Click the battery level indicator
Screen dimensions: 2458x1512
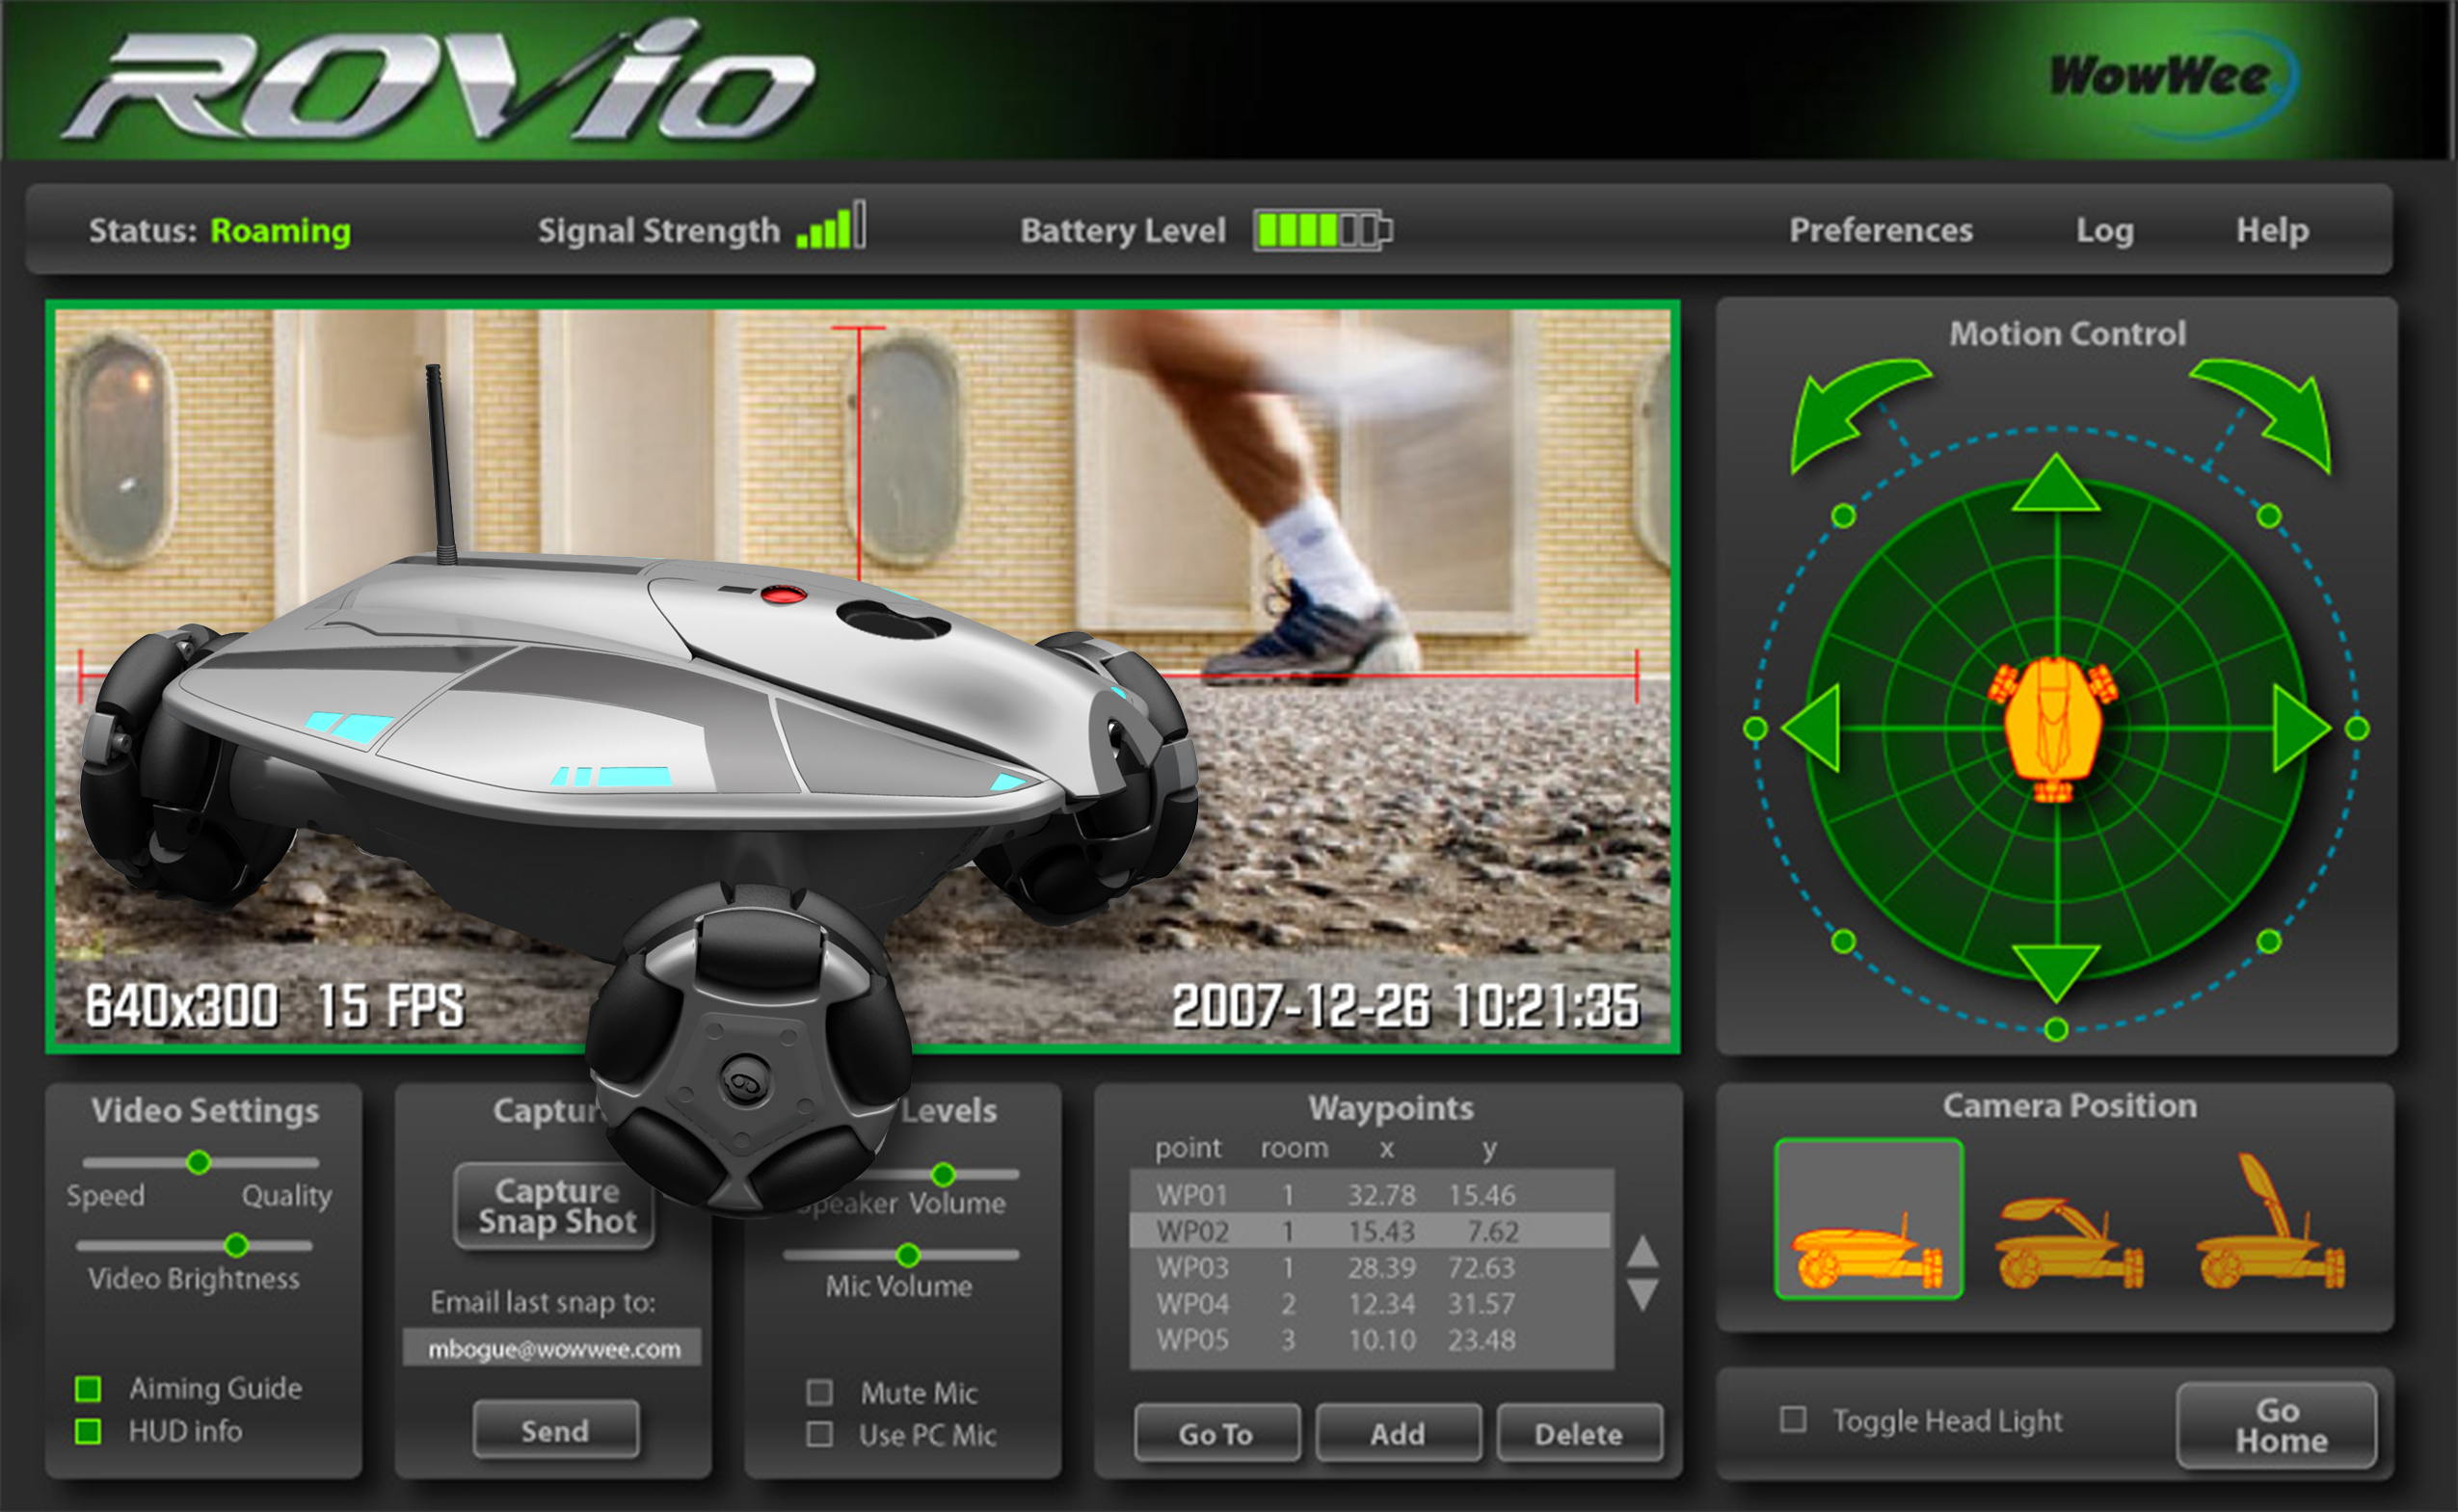1323,230
